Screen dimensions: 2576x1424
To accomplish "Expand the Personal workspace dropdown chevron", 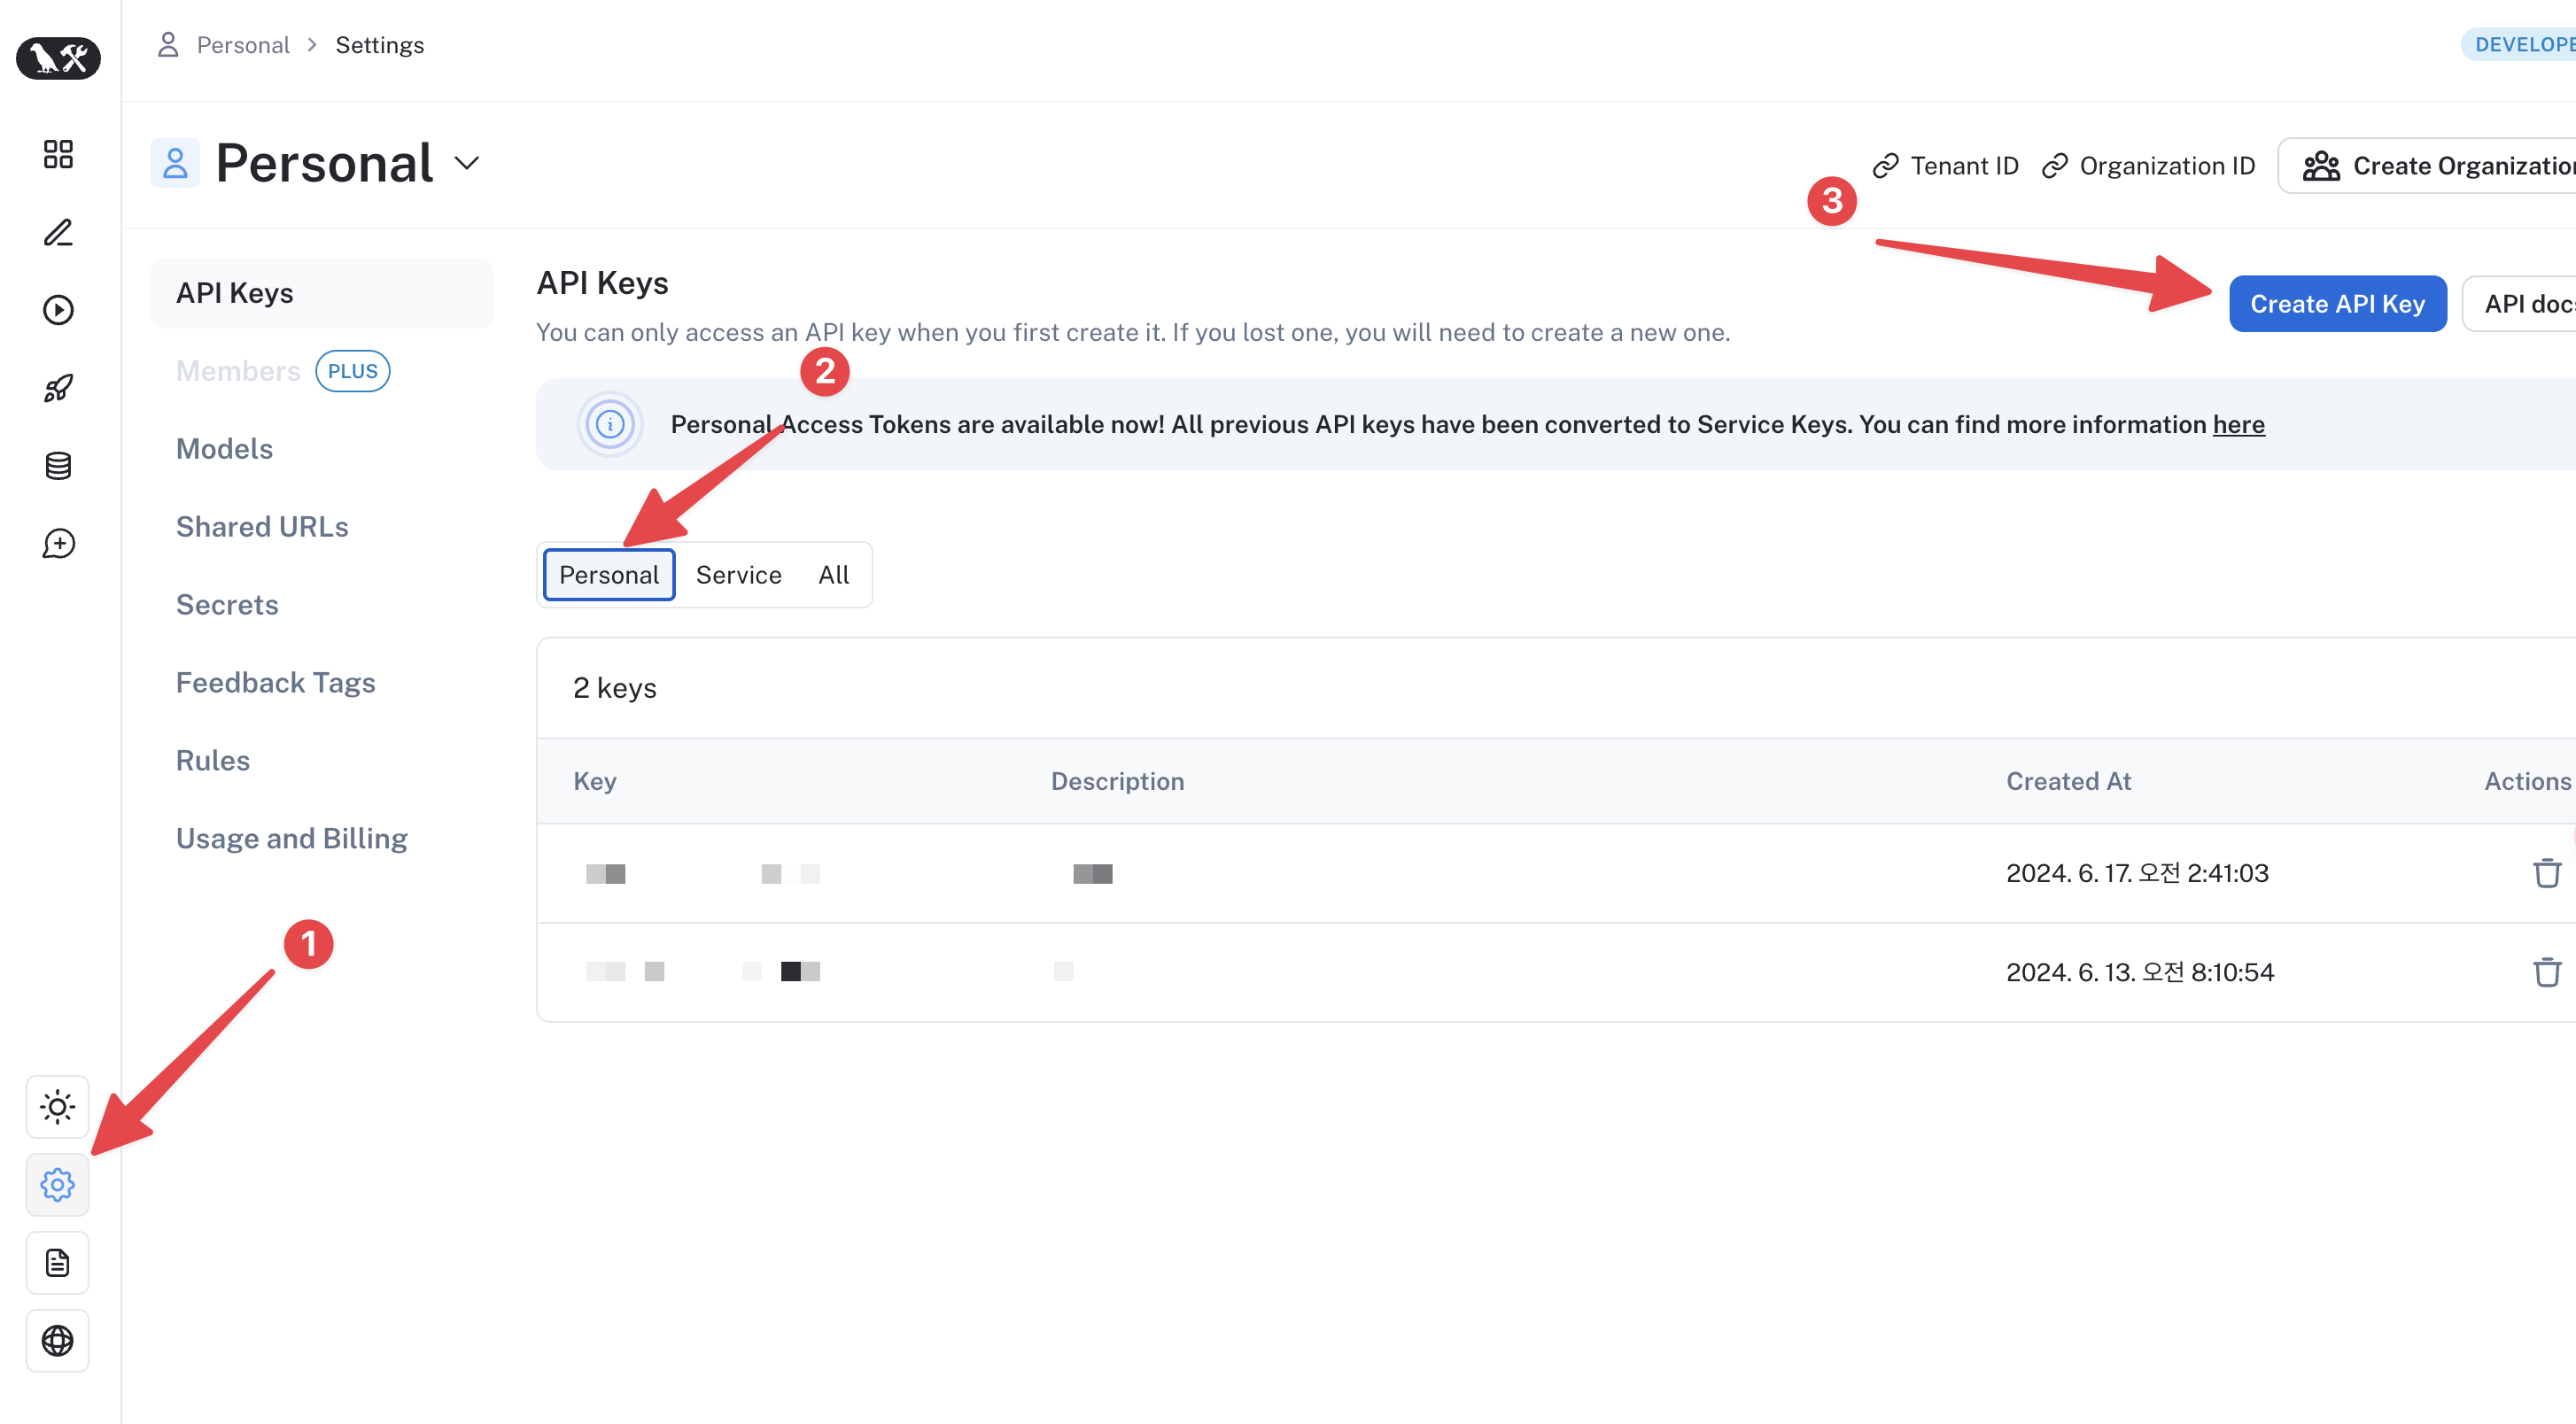I will click(x=467, y=163).
